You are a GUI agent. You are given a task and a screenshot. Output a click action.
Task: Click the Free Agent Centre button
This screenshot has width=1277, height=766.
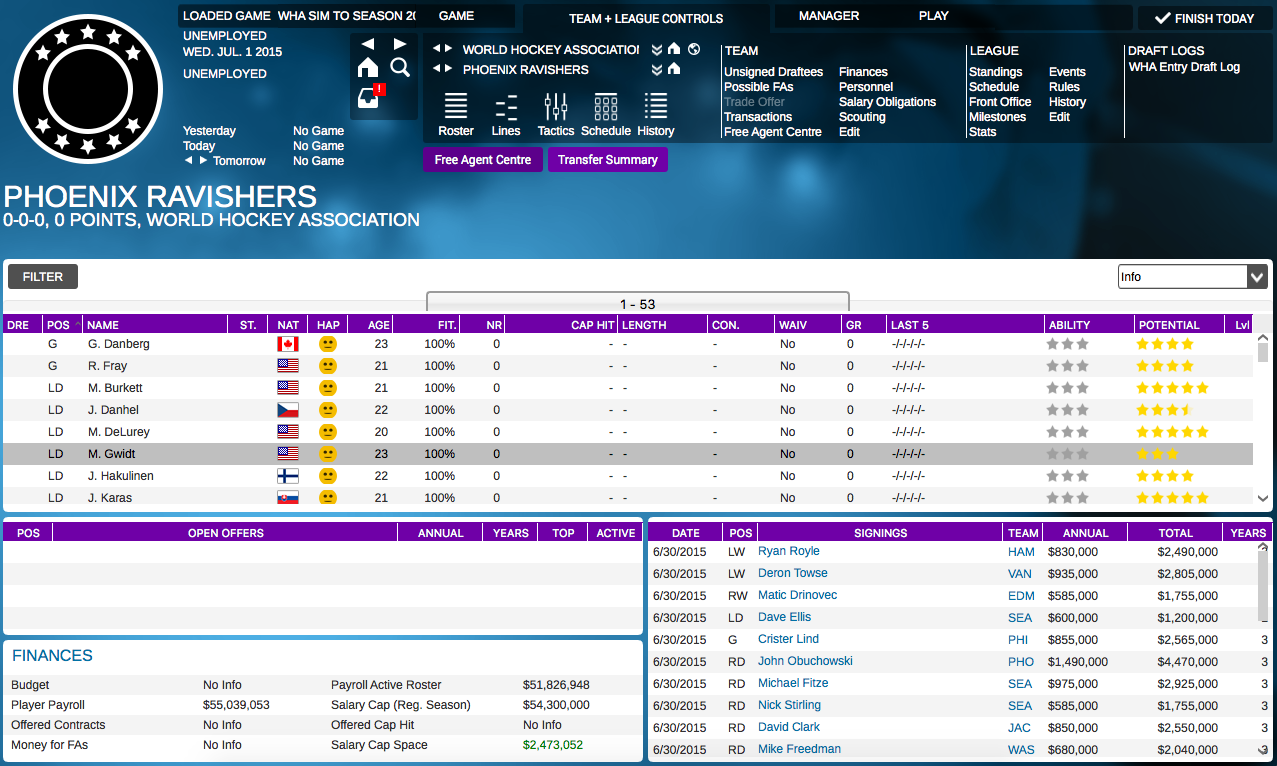tap(483, 160)
